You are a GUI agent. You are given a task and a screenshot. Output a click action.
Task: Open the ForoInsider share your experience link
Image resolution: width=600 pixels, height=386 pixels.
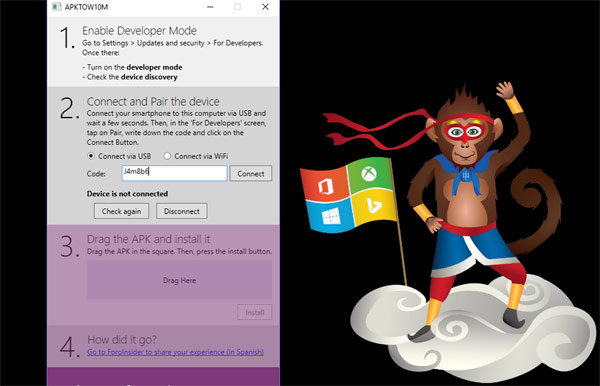[175, 352]
